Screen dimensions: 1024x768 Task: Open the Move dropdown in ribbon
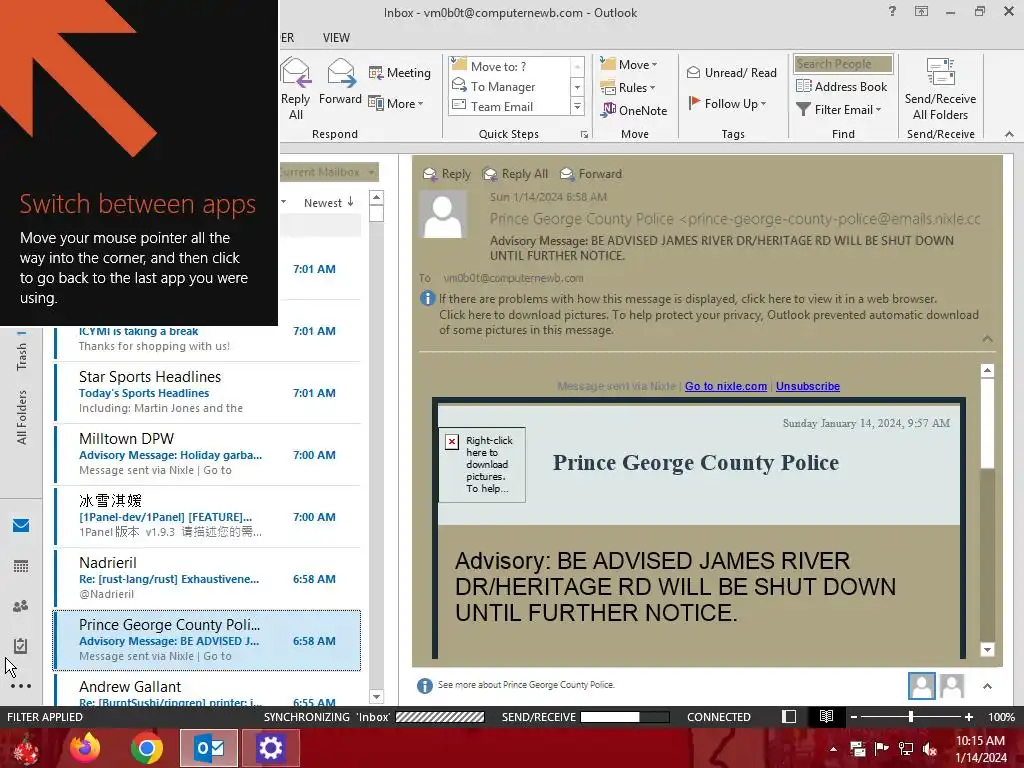click(x=629, y=64)
